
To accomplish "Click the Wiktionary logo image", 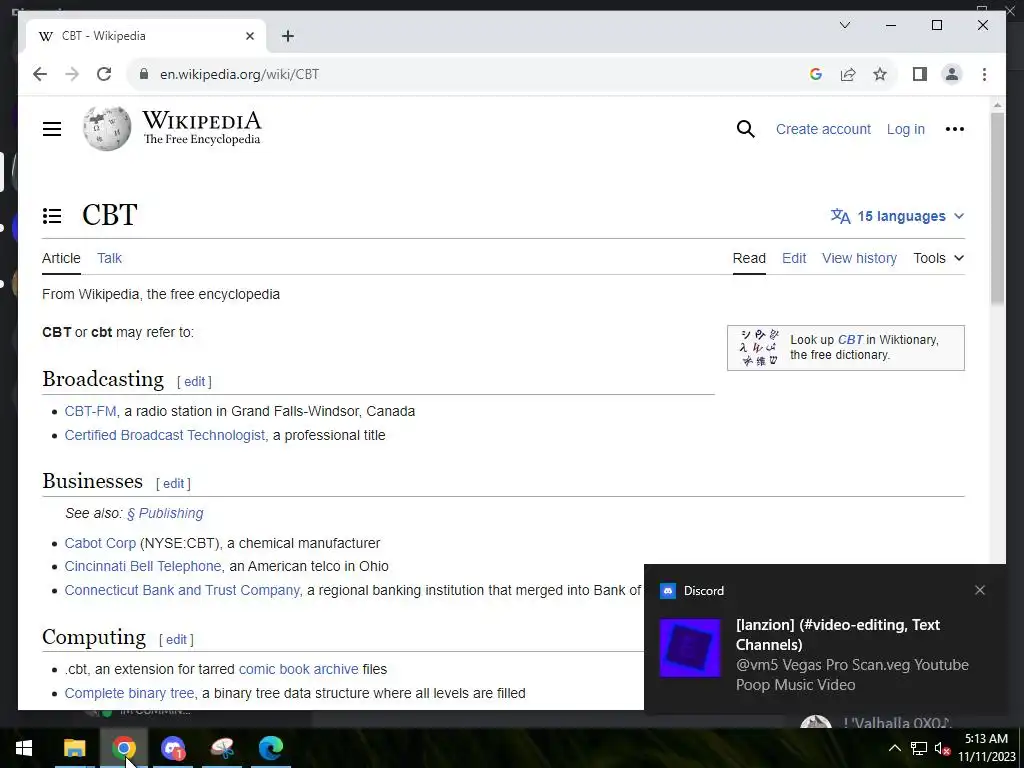I will (759, 347).
